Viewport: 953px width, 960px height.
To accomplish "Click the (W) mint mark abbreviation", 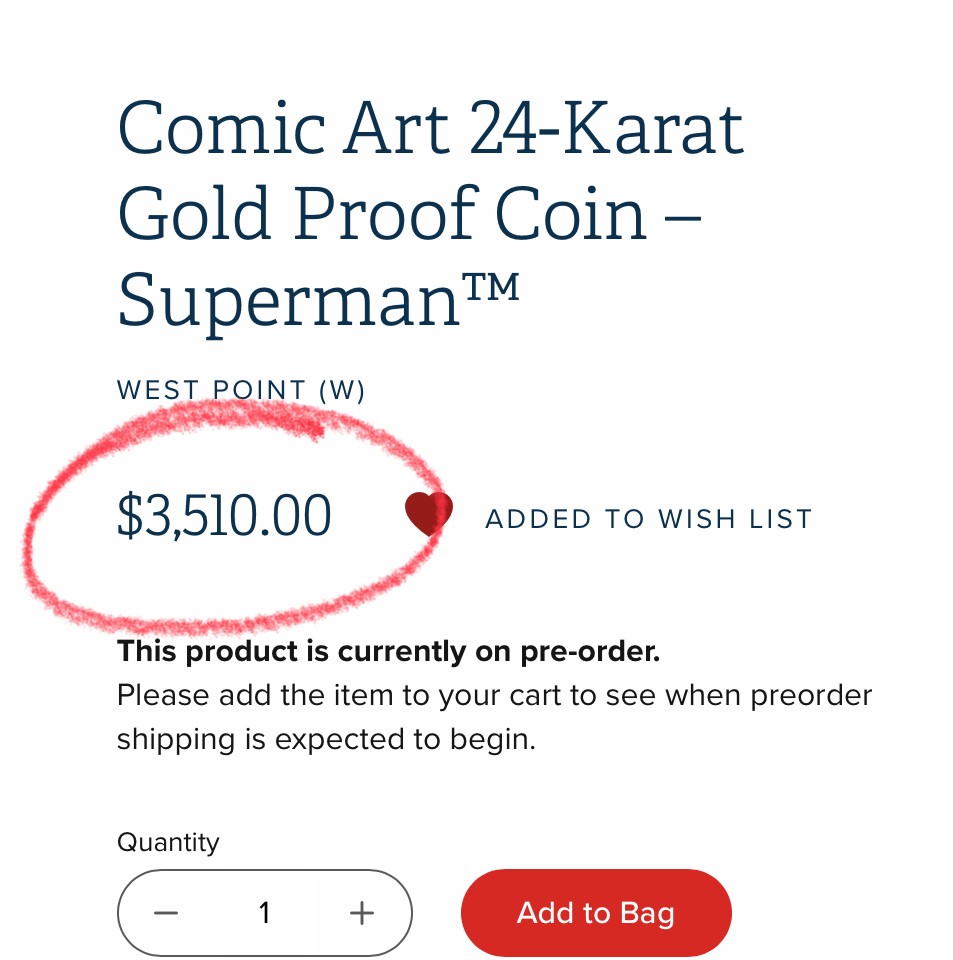I will [341, 390].
